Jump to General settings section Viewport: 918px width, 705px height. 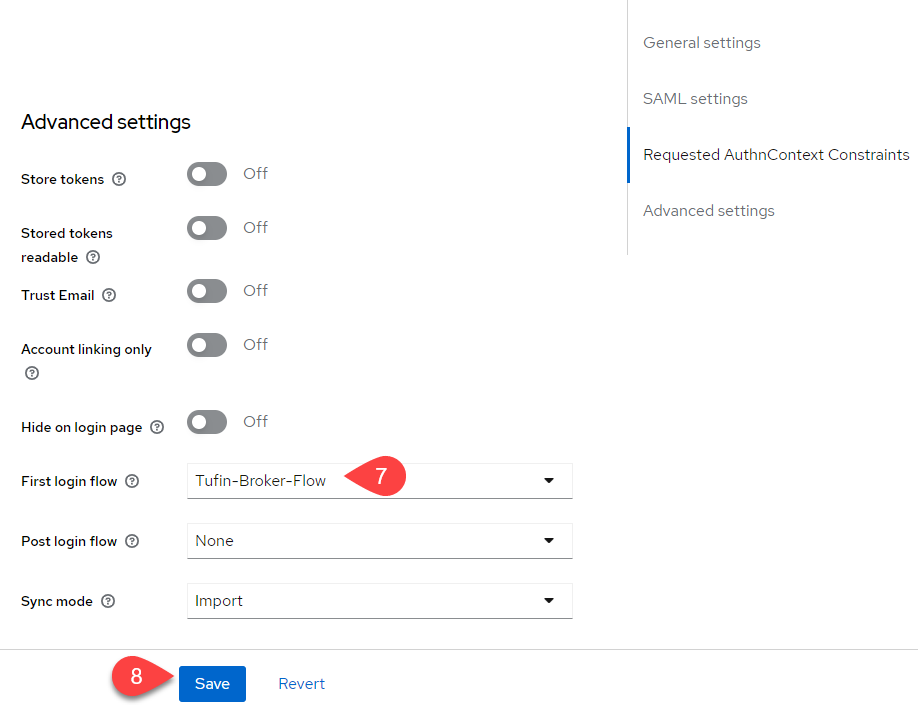[701, 43]
